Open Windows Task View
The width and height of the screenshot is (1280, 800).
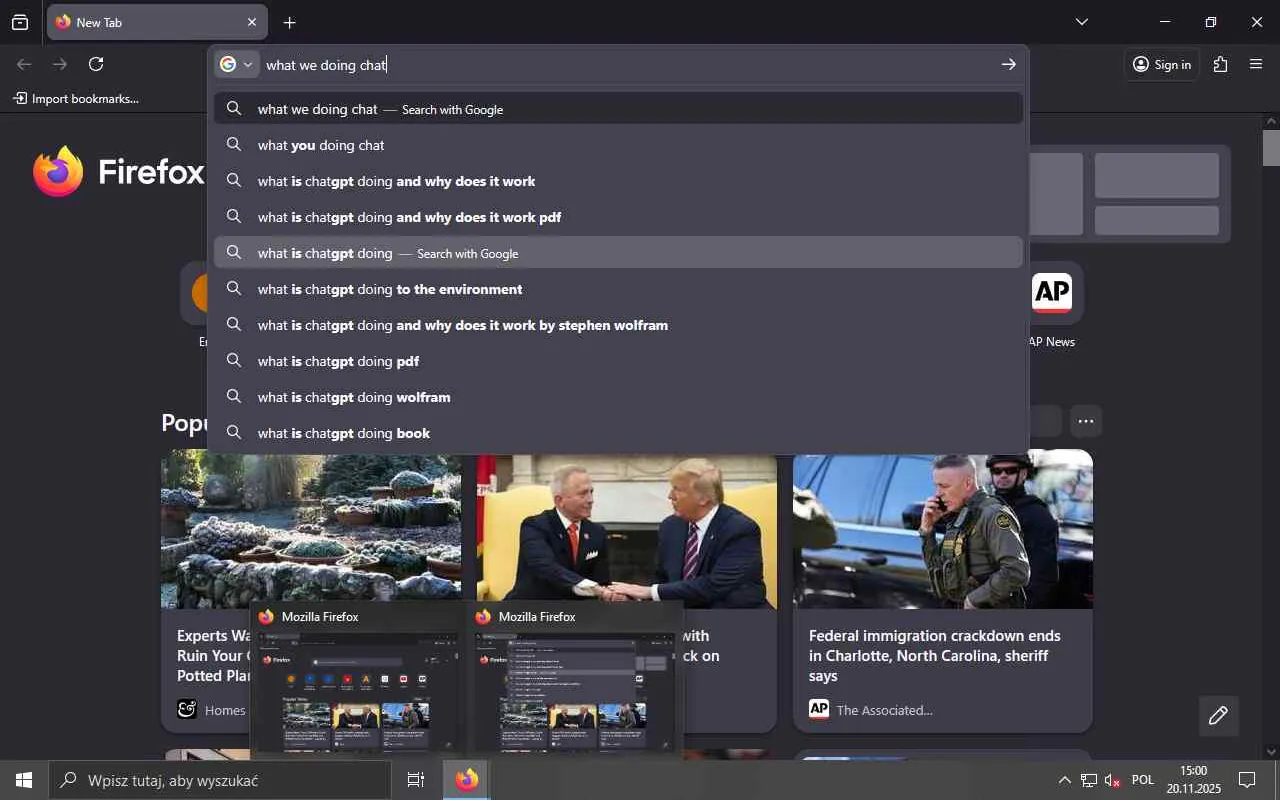[x=416, y=780]
